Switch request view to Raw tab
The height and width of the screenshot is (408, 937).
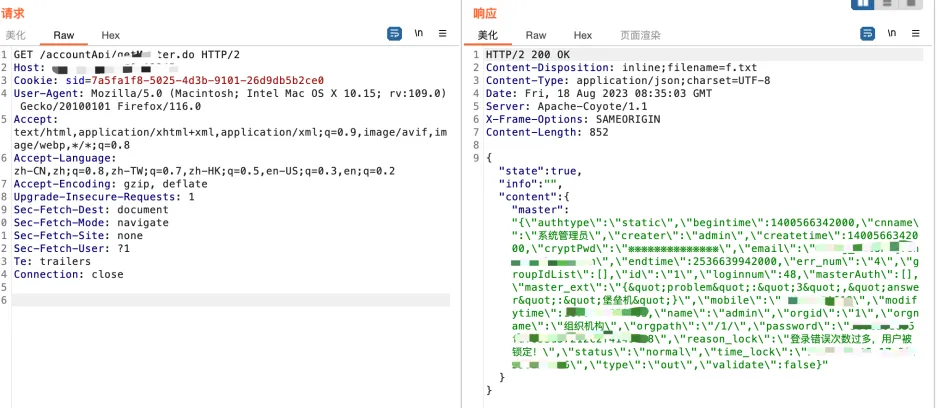64,35
